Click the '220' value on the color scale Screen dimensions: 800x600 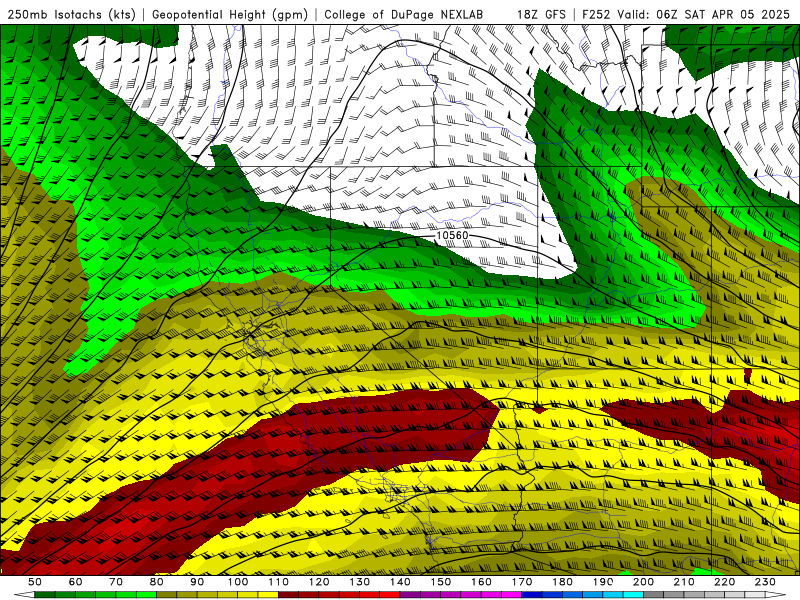pyautogui.click(x=724, y=582)
